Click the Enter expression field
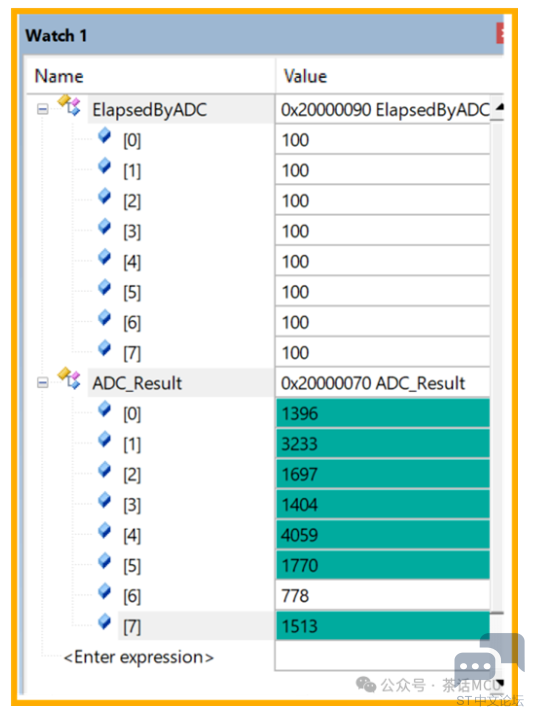533x716 pixels. coord(138,657)
